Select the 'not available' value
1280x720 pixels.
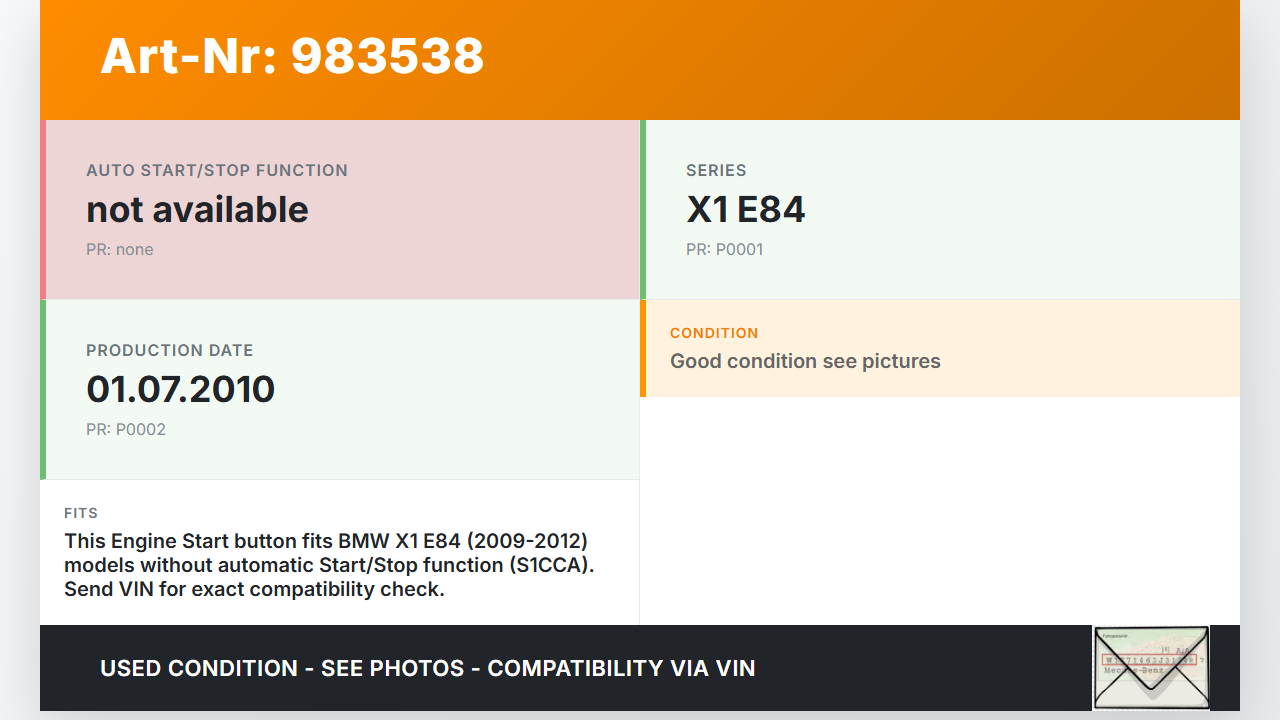pos(197,209)
